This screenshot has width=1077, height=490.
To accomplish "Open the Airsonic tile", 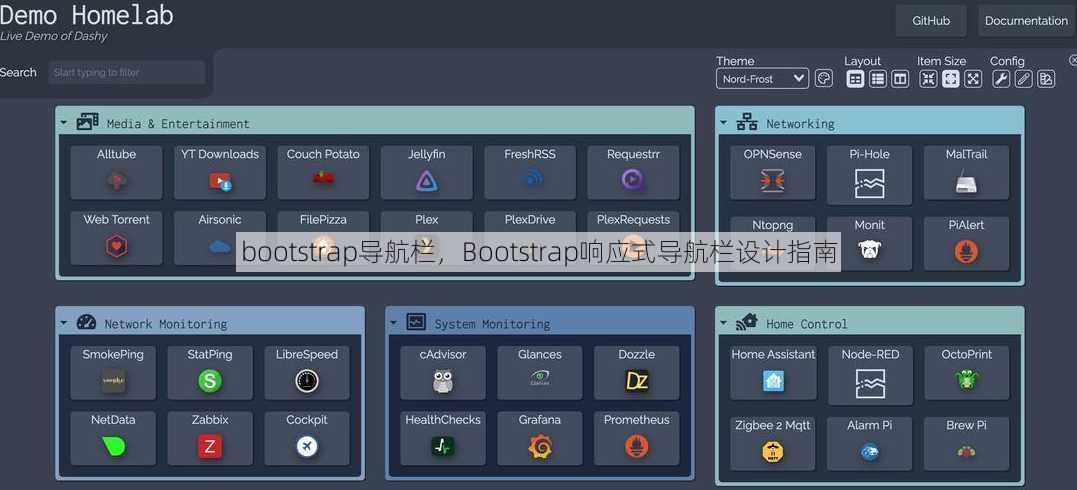I will 220,238.
